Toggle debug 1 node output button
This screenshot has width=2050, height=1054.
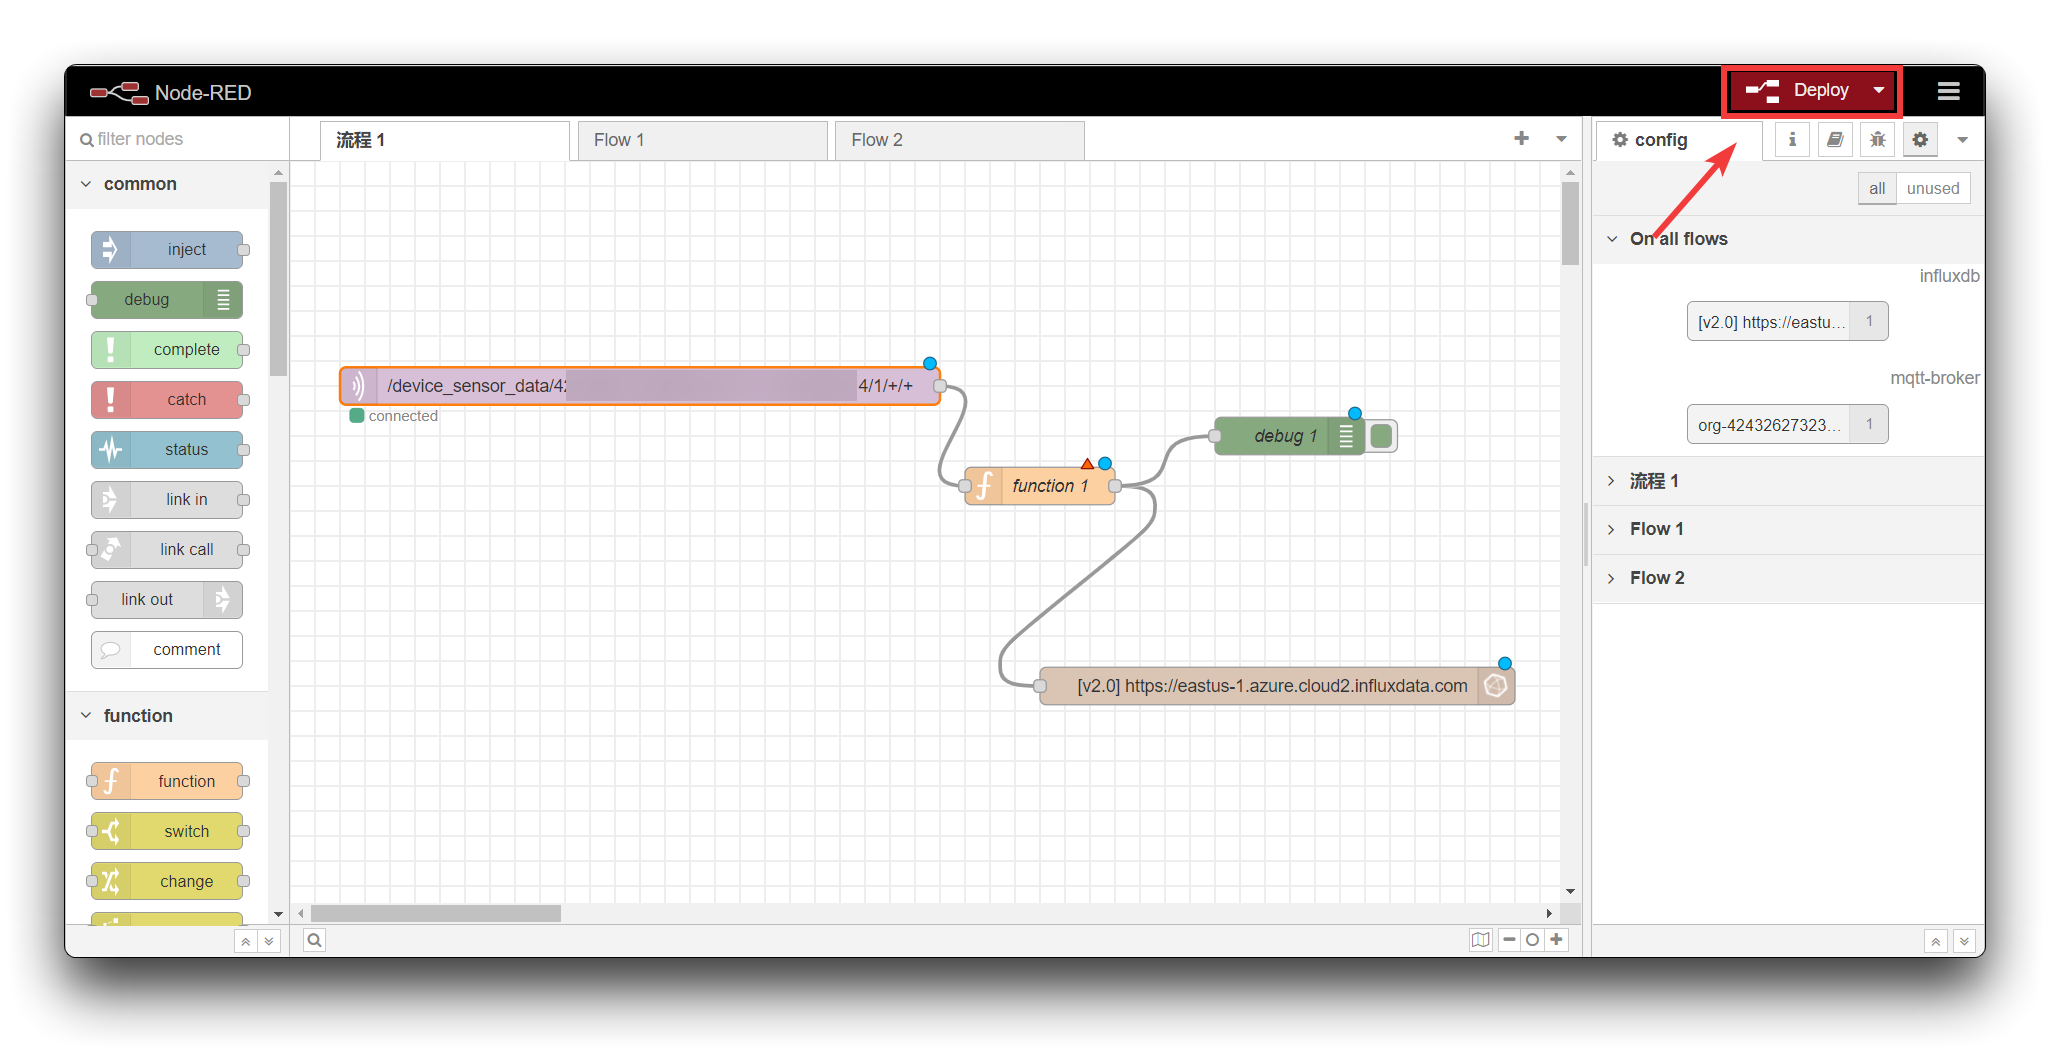(x=1382, y=436)
